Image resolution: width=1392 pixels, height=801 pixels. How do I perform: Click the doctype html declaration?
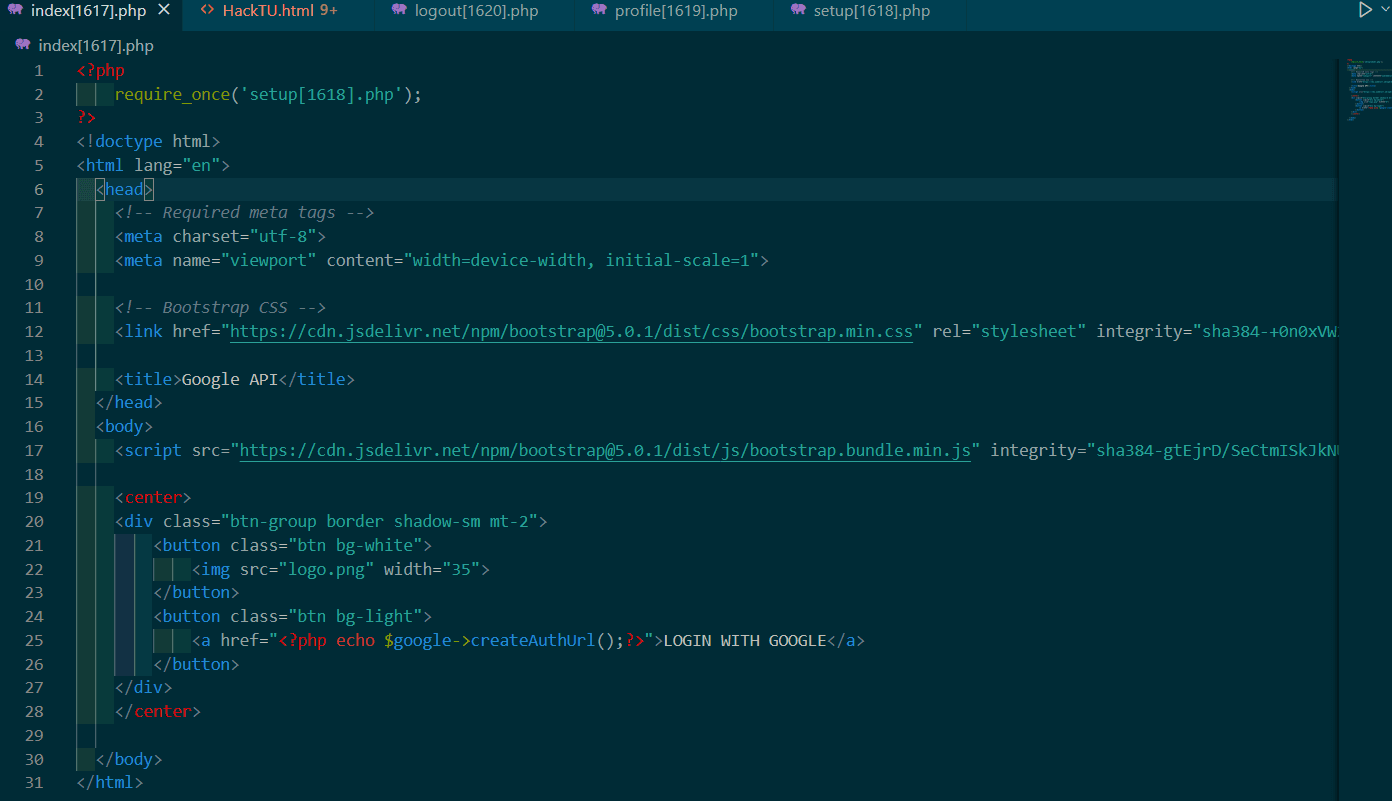coord(148,142)
